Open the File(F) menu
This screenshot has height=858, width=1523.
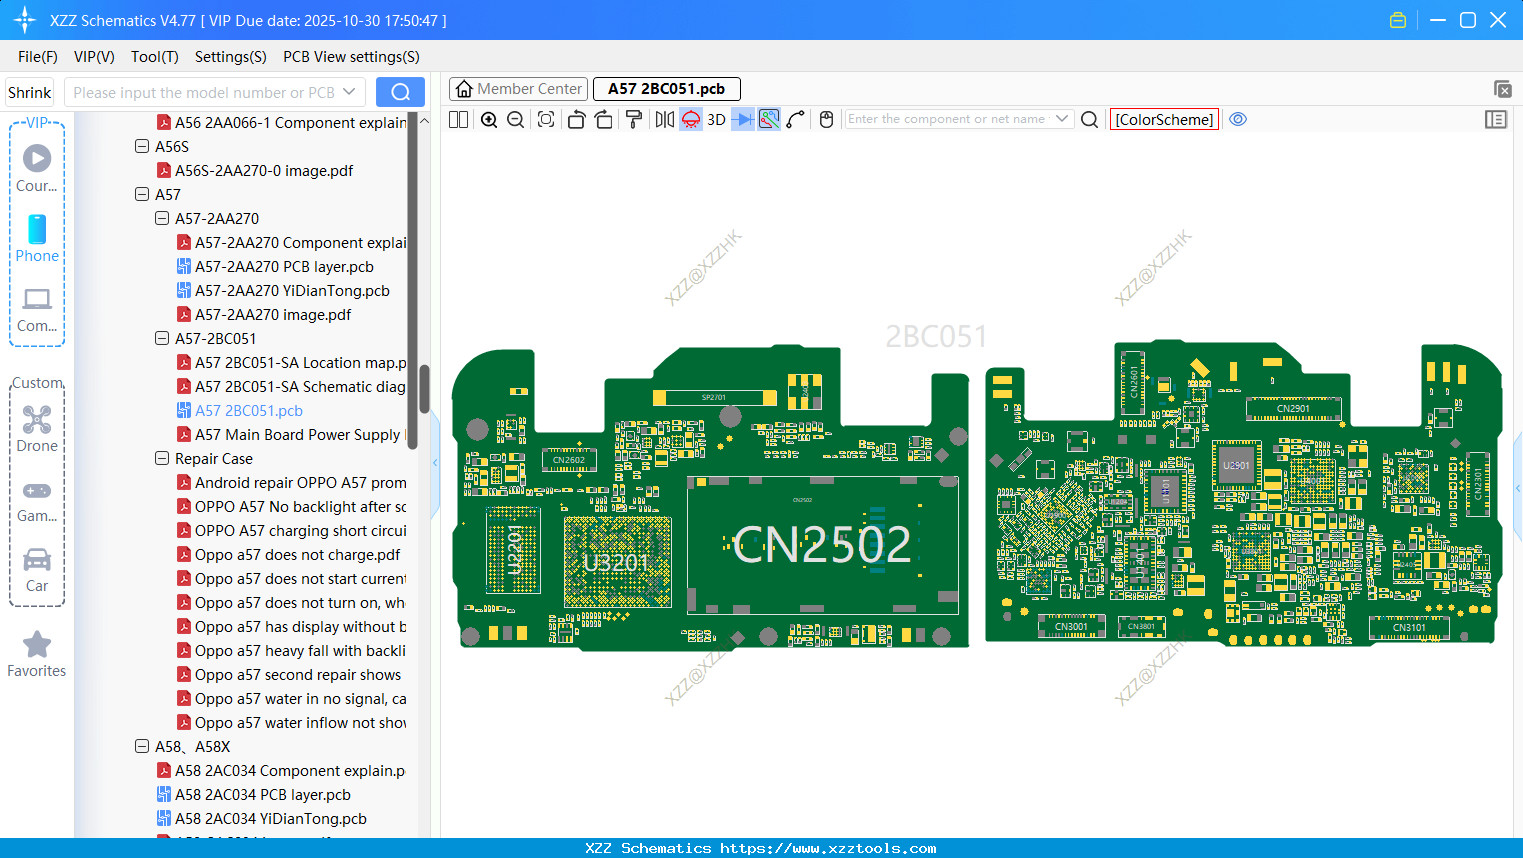pyautogui.click(x=38, y=57)
